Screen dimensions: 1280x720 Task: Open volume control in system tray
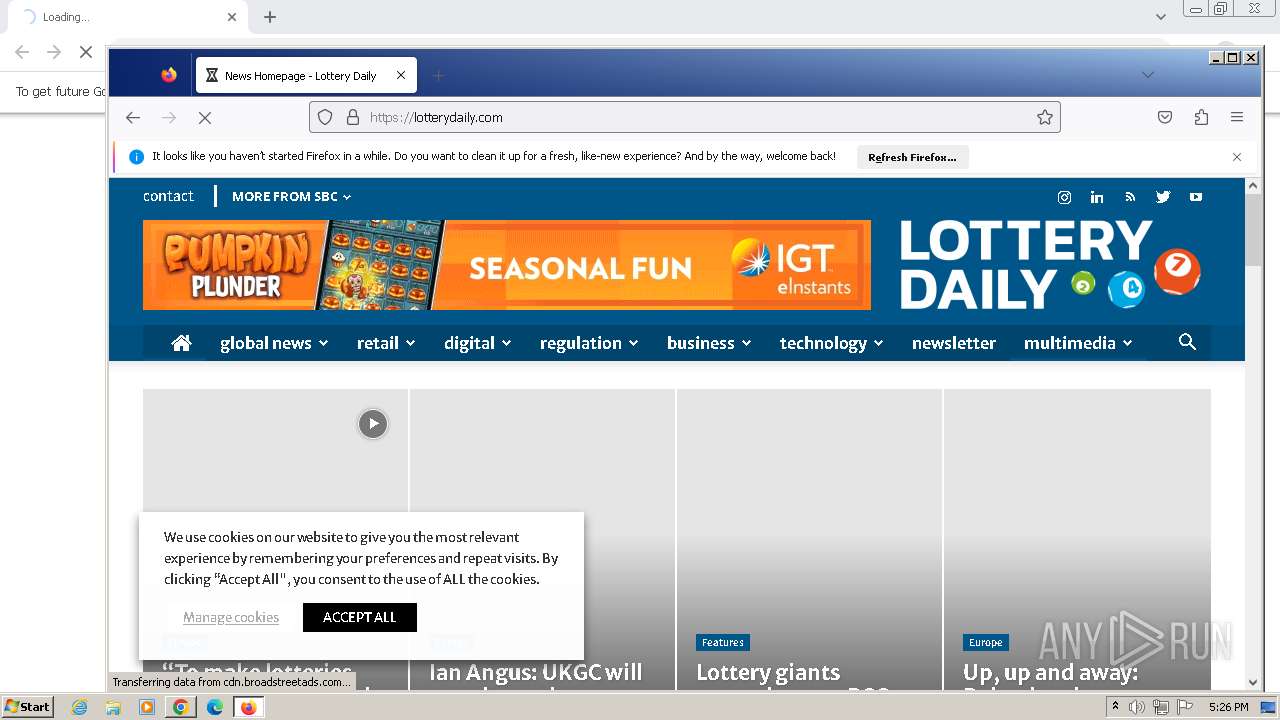[1137, 707]
